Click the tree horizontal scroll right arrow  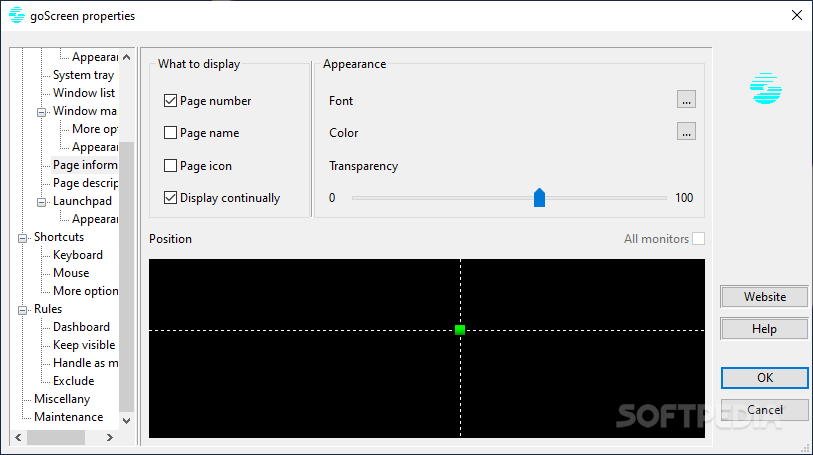[x=109, y=437]
